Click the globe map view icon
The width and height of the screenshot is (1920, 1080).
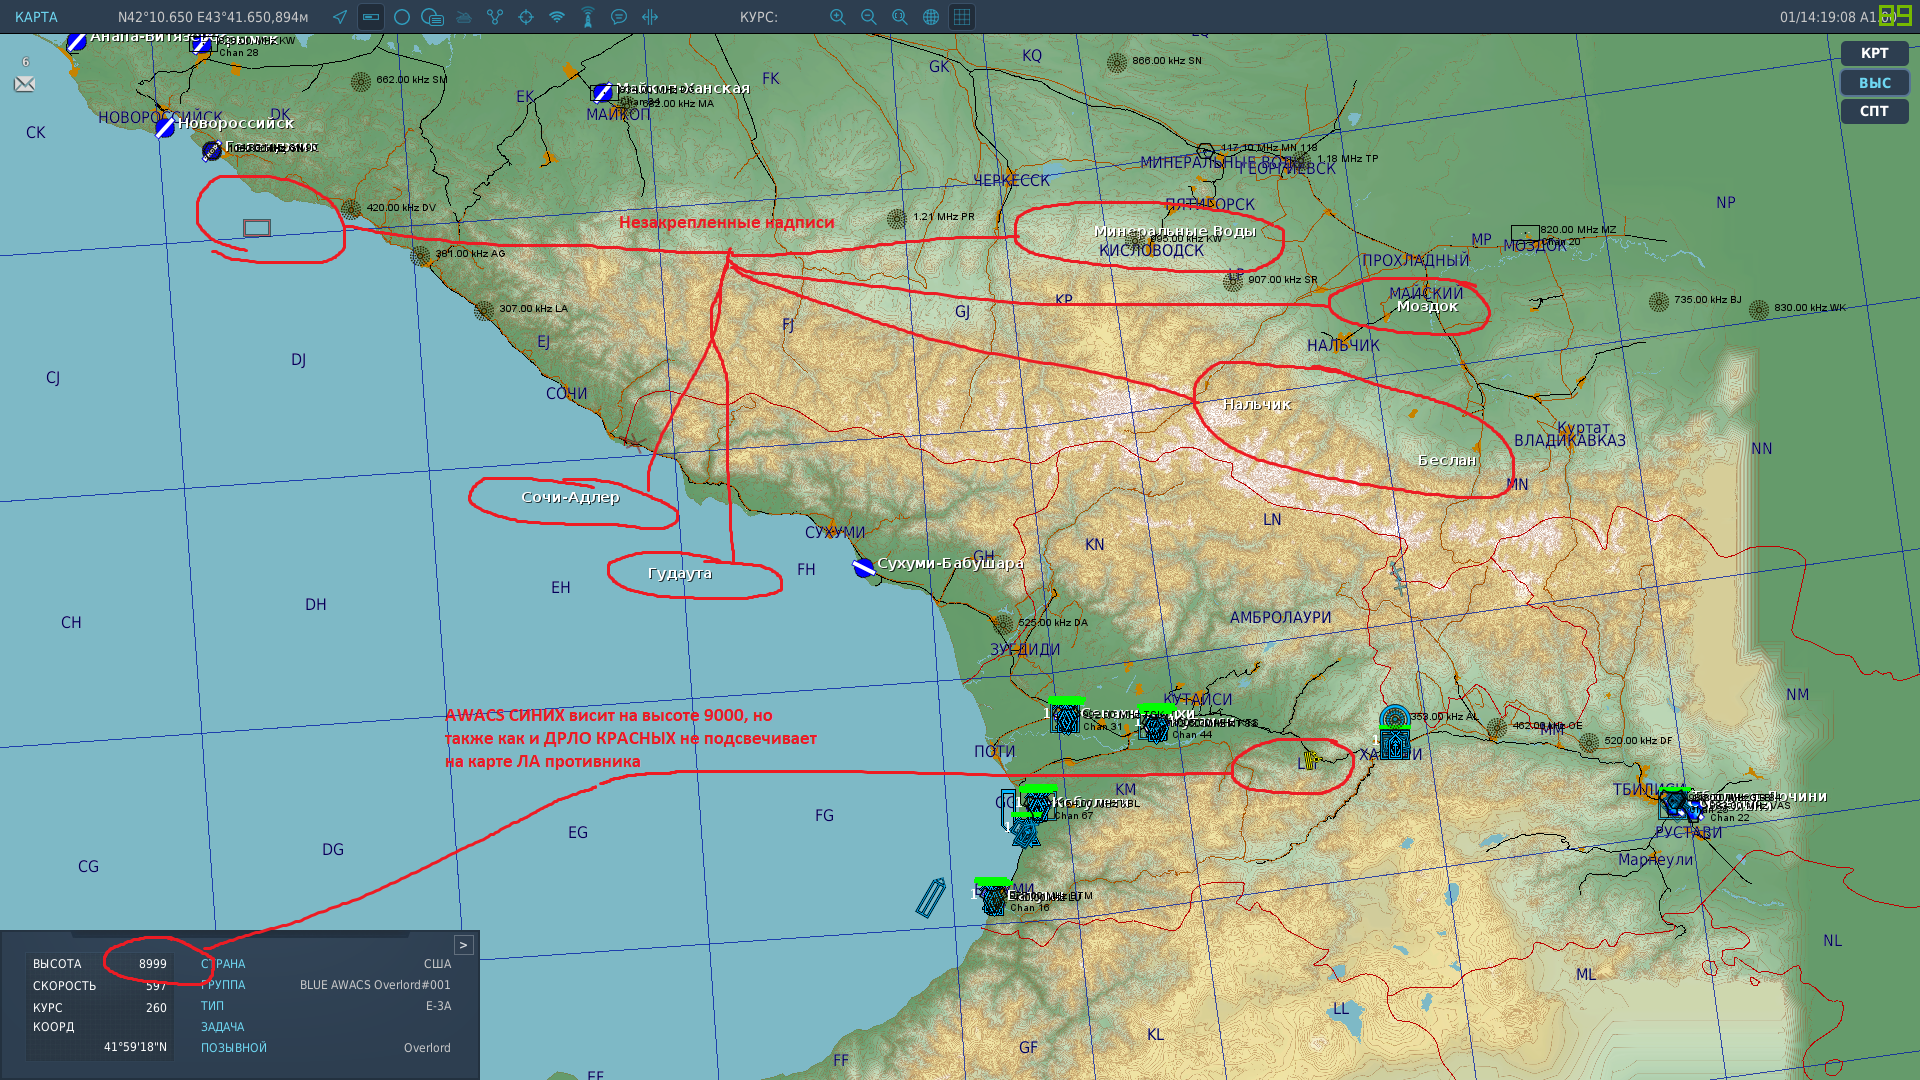tap(931, 17)
